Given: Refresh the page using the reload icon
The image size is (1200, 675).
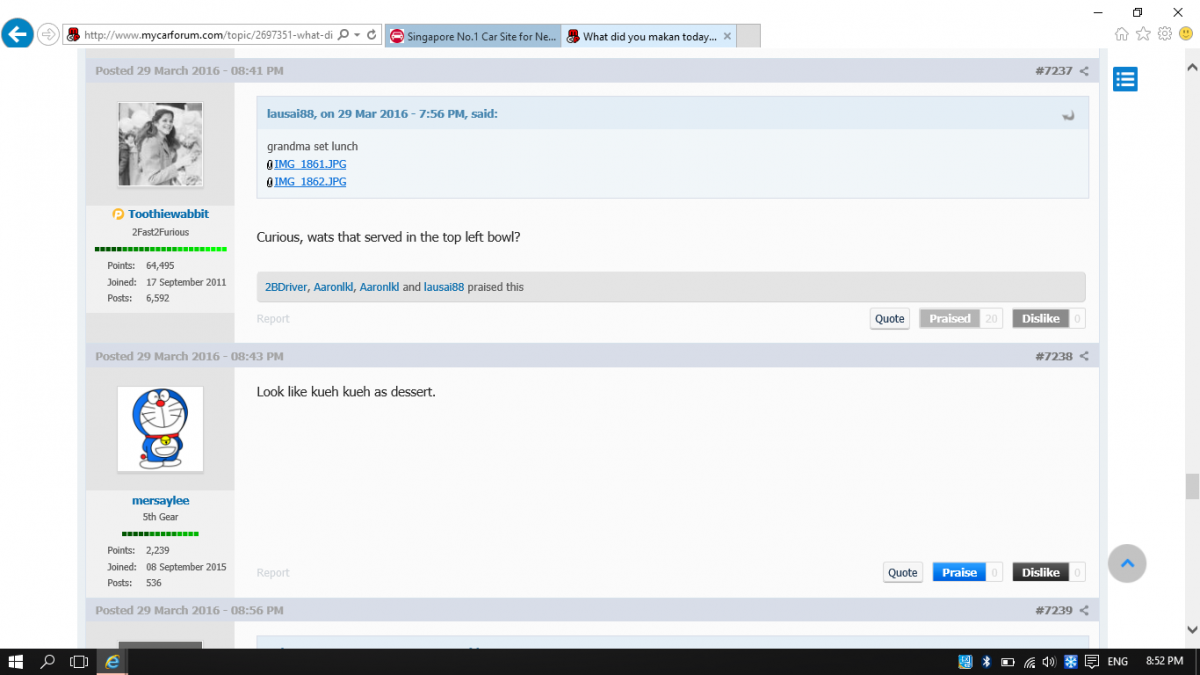Looking at the screenshot, I should pyautogui.click(x=372, y=35).
